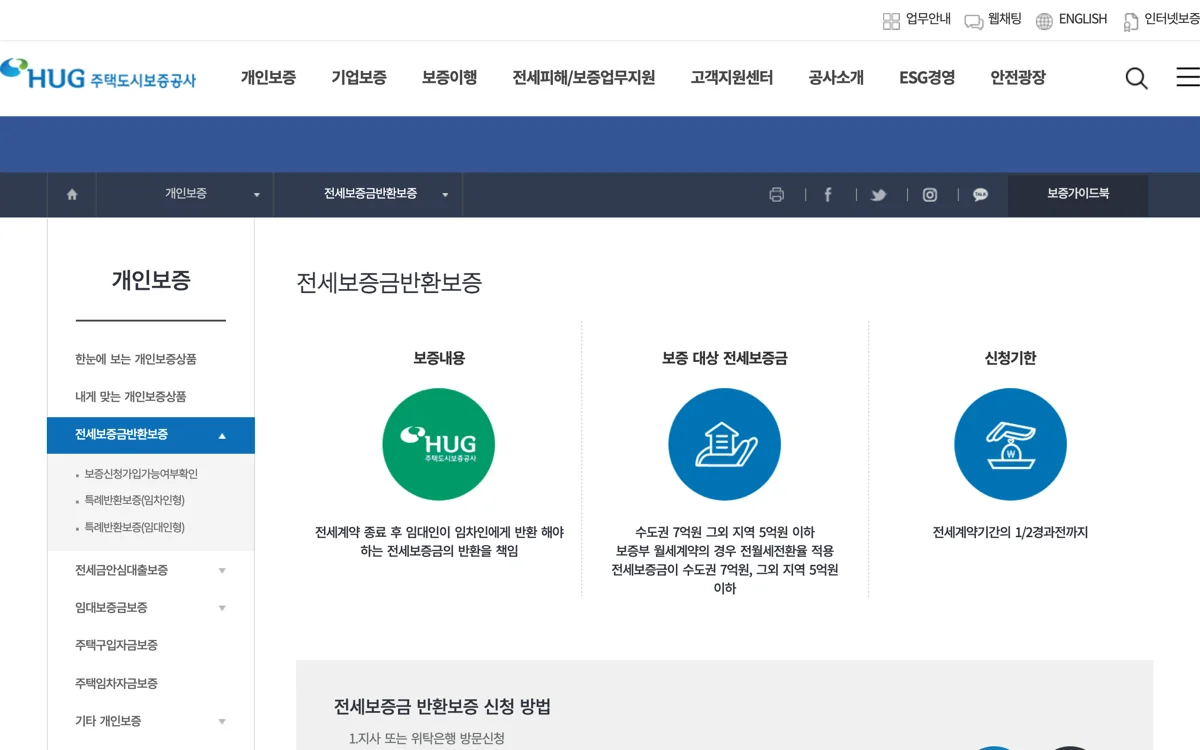
Task: Click the 보증내용 column heading
Action: (439, 358)
